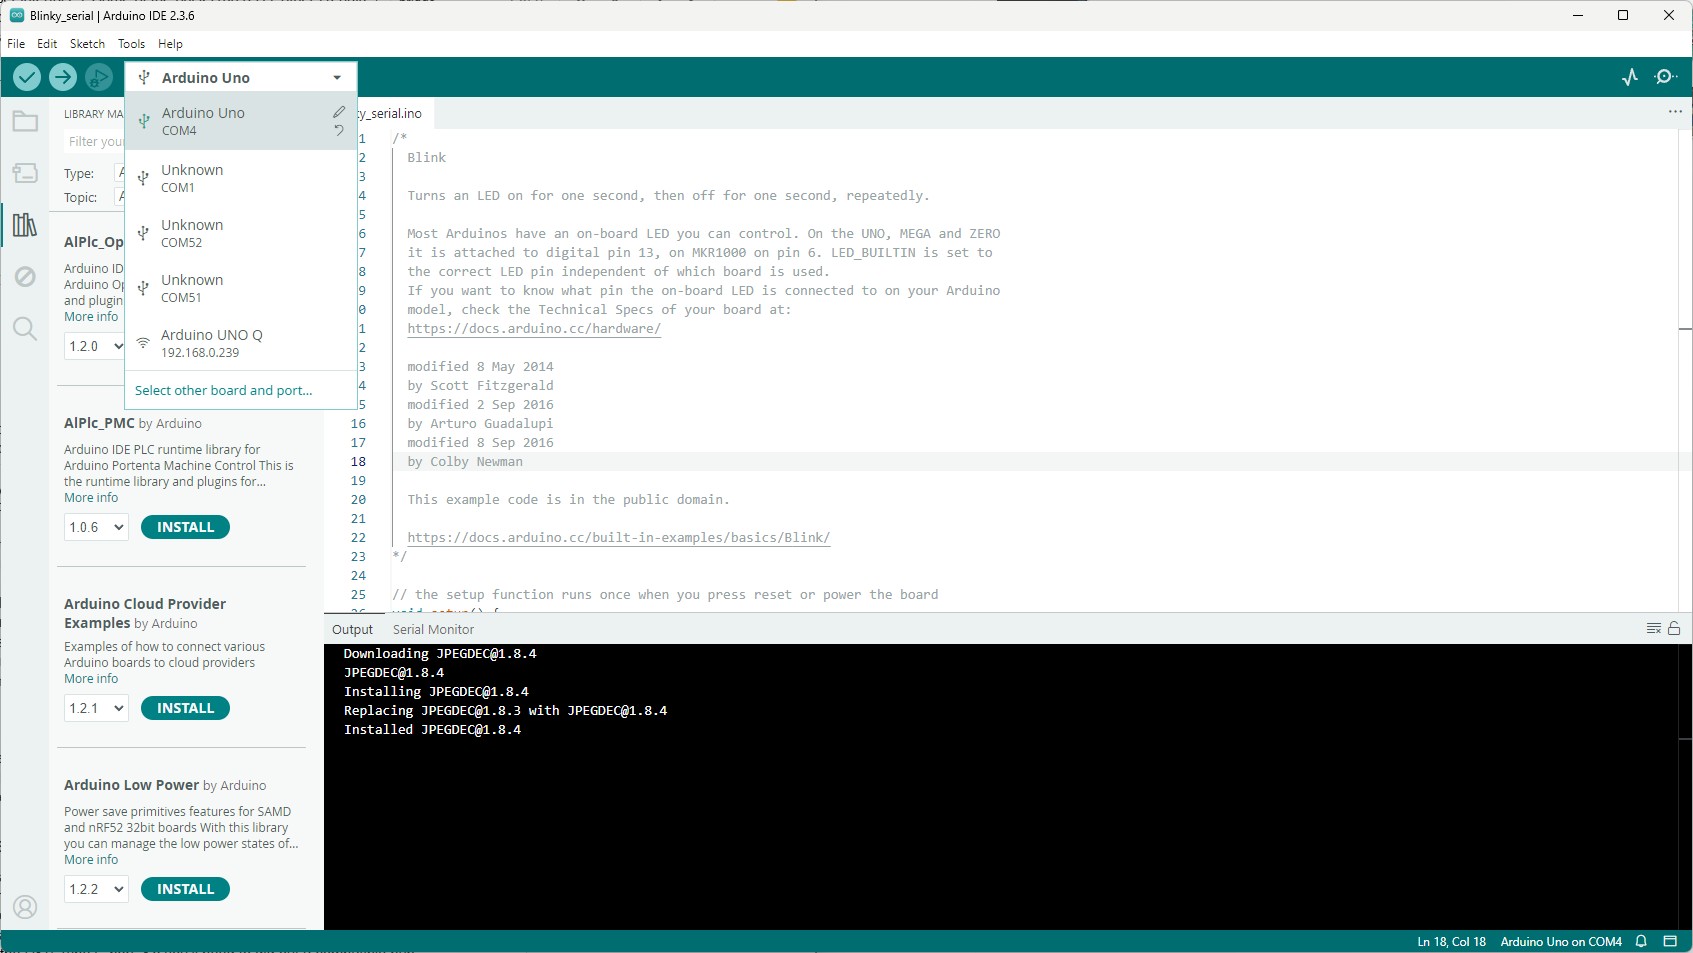Screen dimensions: 1693x953
Task: Select the Library Manager books icon
Action: coord(25,225)
